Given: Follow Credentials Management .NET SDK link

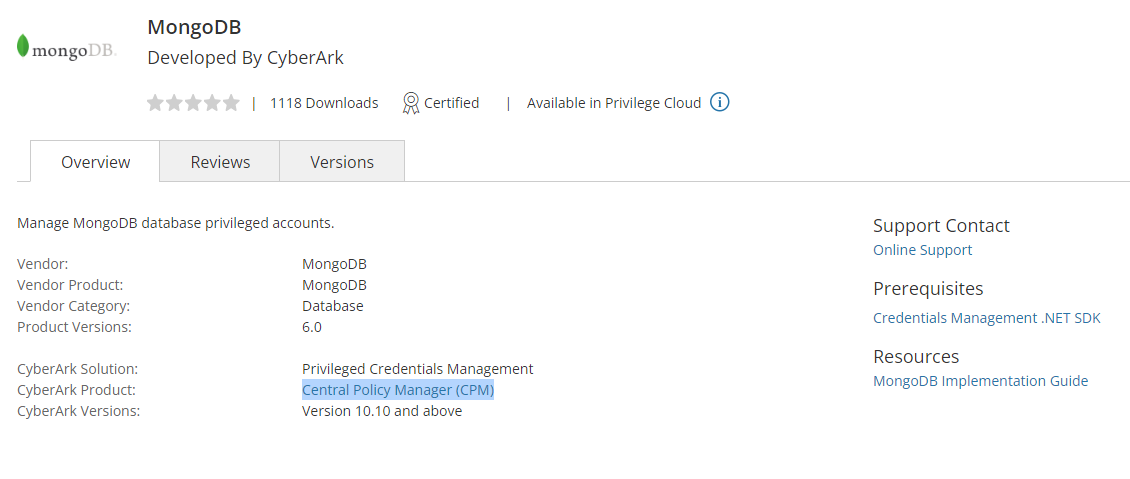Looking at the screenshot, I should point(986,318).
